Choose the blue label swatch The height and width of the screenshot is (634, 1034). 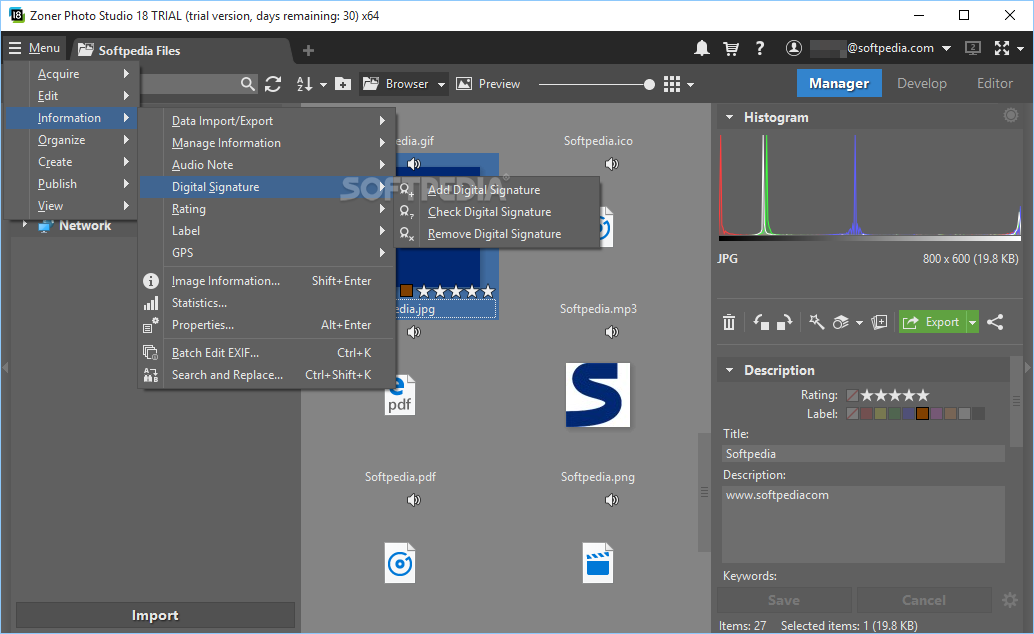click(x=908, y=414)
